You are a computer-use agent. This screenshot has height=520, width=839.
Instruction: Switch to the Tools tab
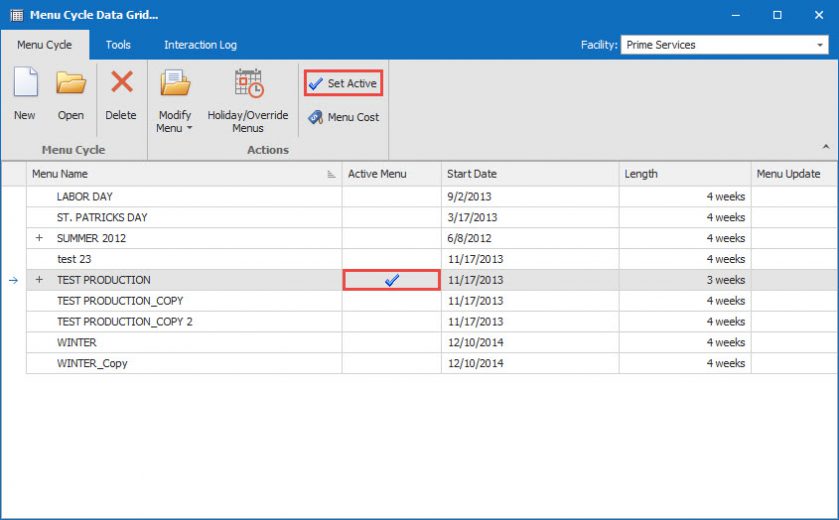[x=118, y=45]
